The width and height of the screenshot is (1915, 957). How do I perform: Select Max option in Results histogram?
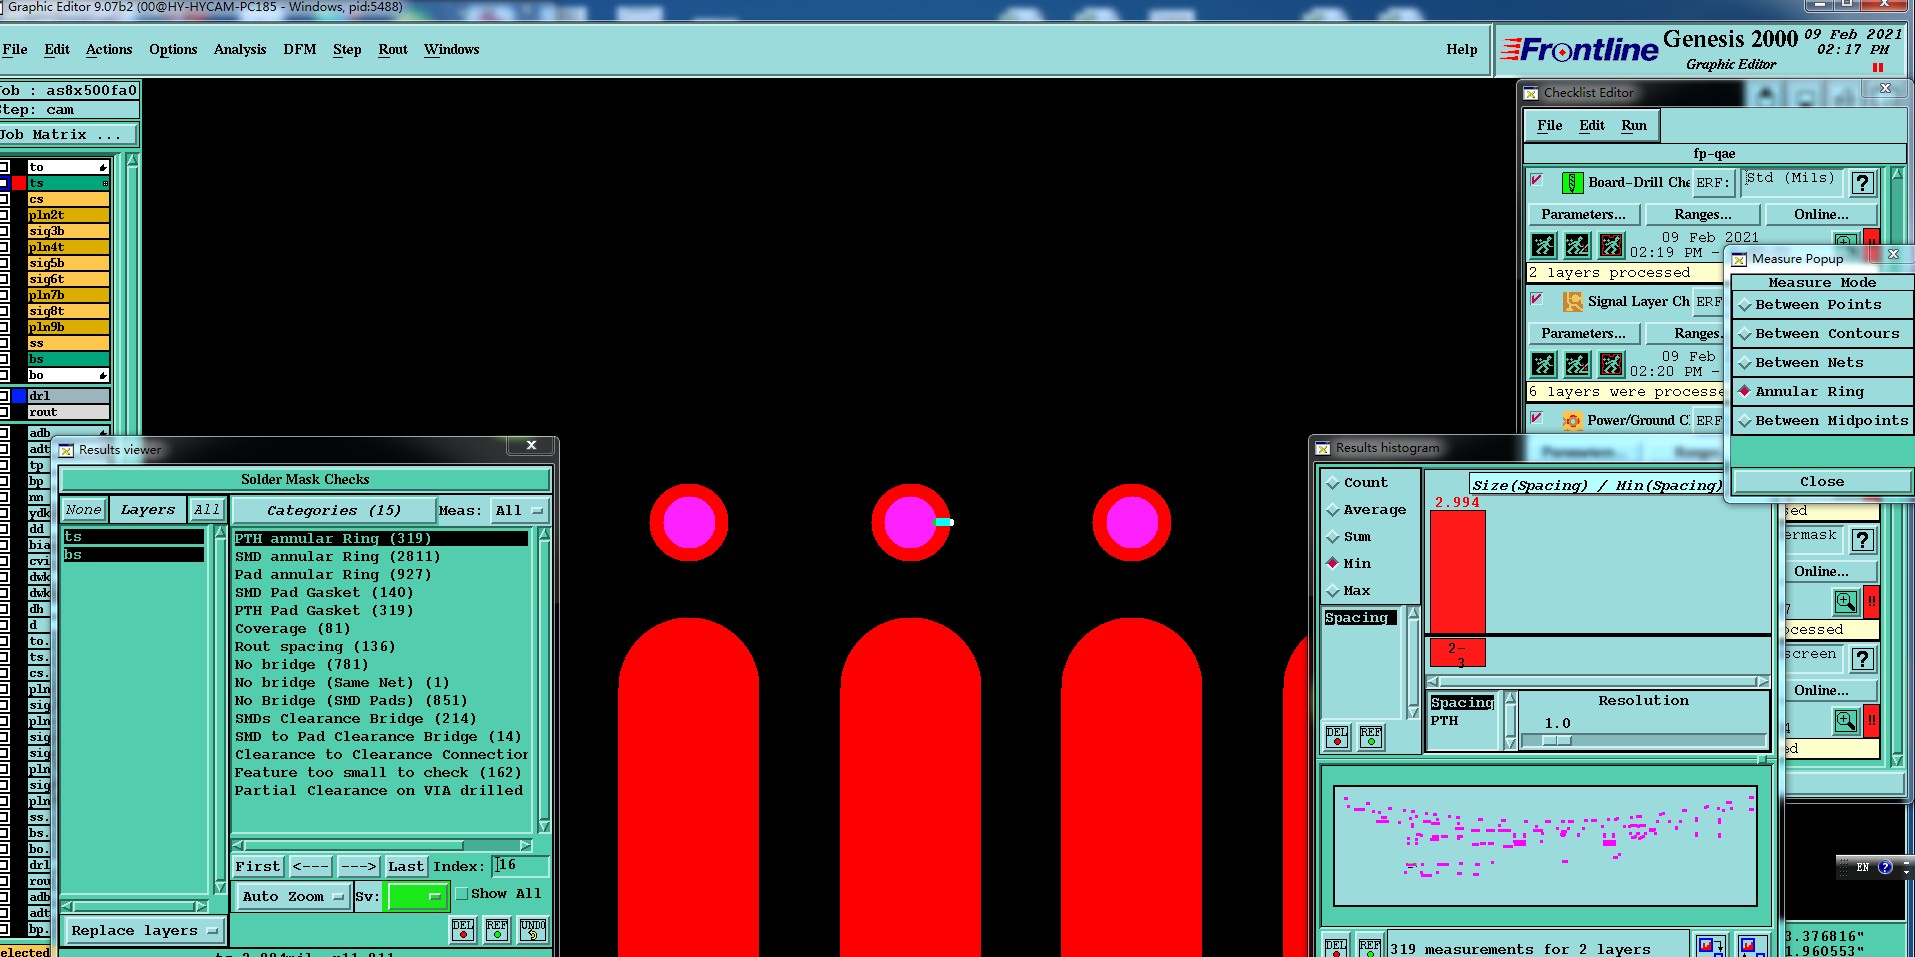pos(1348,591)
